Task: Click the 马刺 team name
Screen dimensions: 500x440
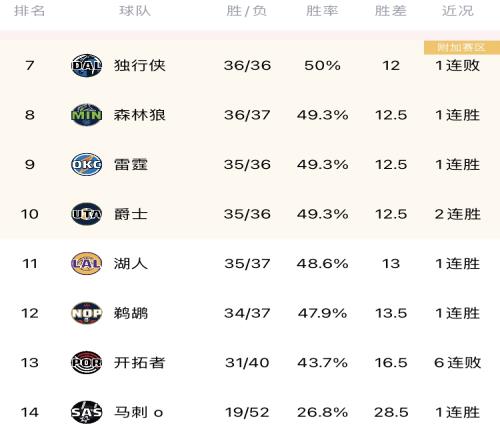Action: coord(131,412)
